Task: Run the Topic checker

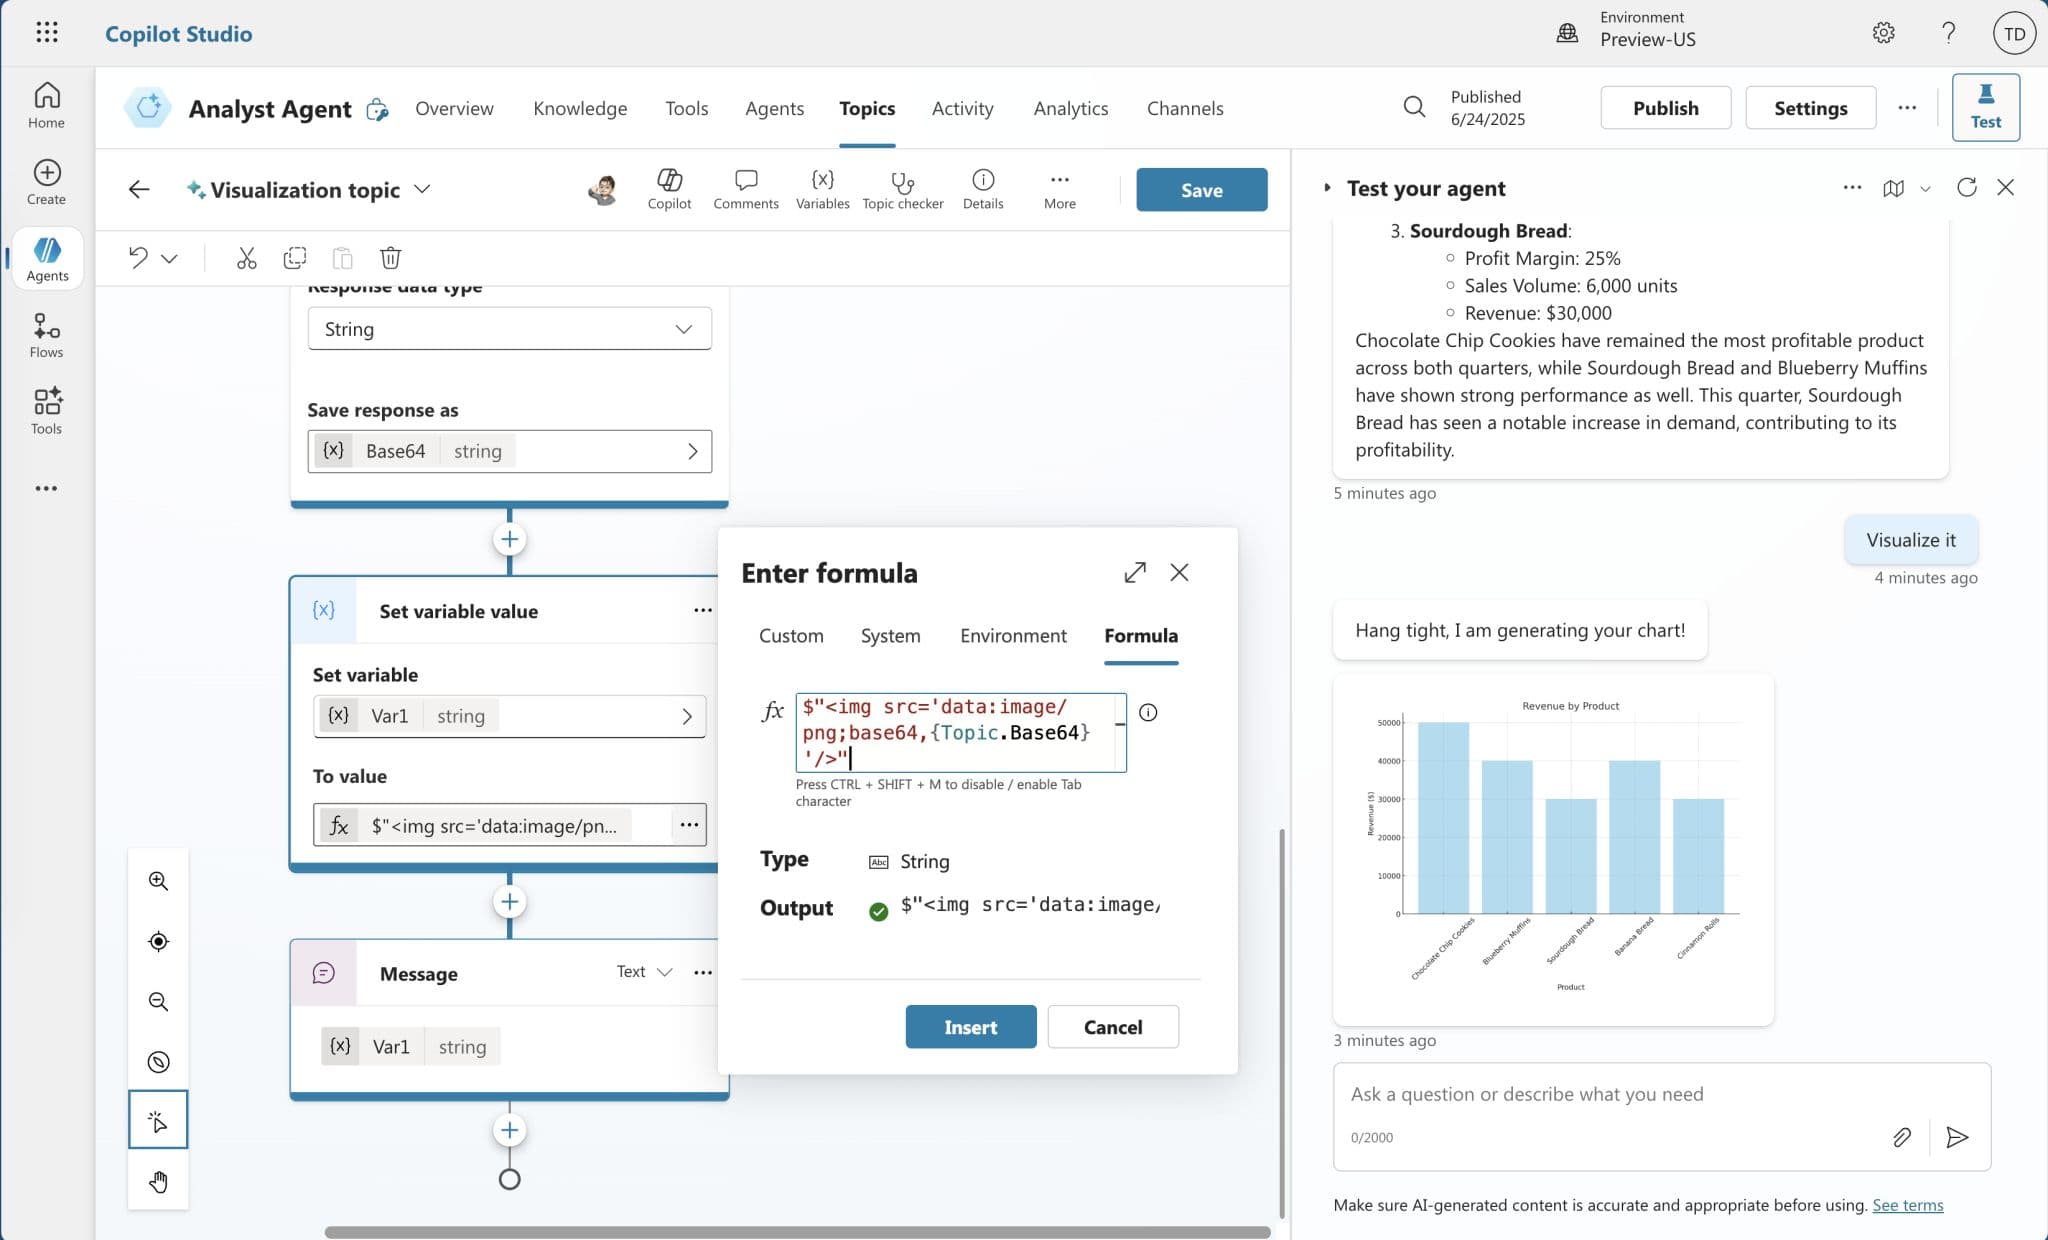Action: (902, 189)
